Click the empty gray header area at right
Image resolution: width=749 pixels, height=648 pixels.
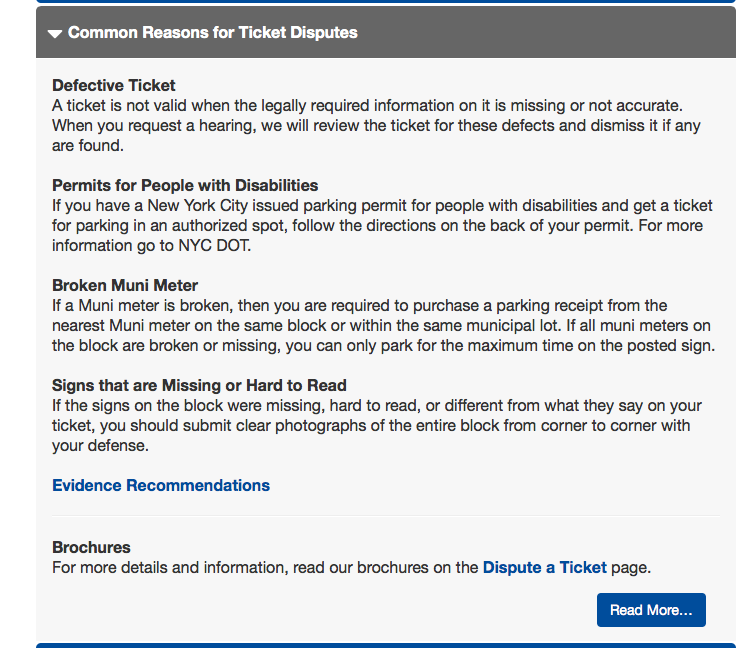tap(547, 32)
